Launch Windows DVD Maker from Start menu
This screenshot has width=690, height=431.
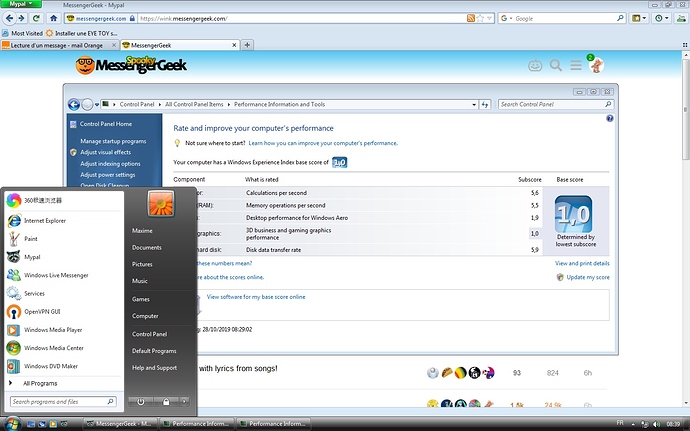click(64, 366)
